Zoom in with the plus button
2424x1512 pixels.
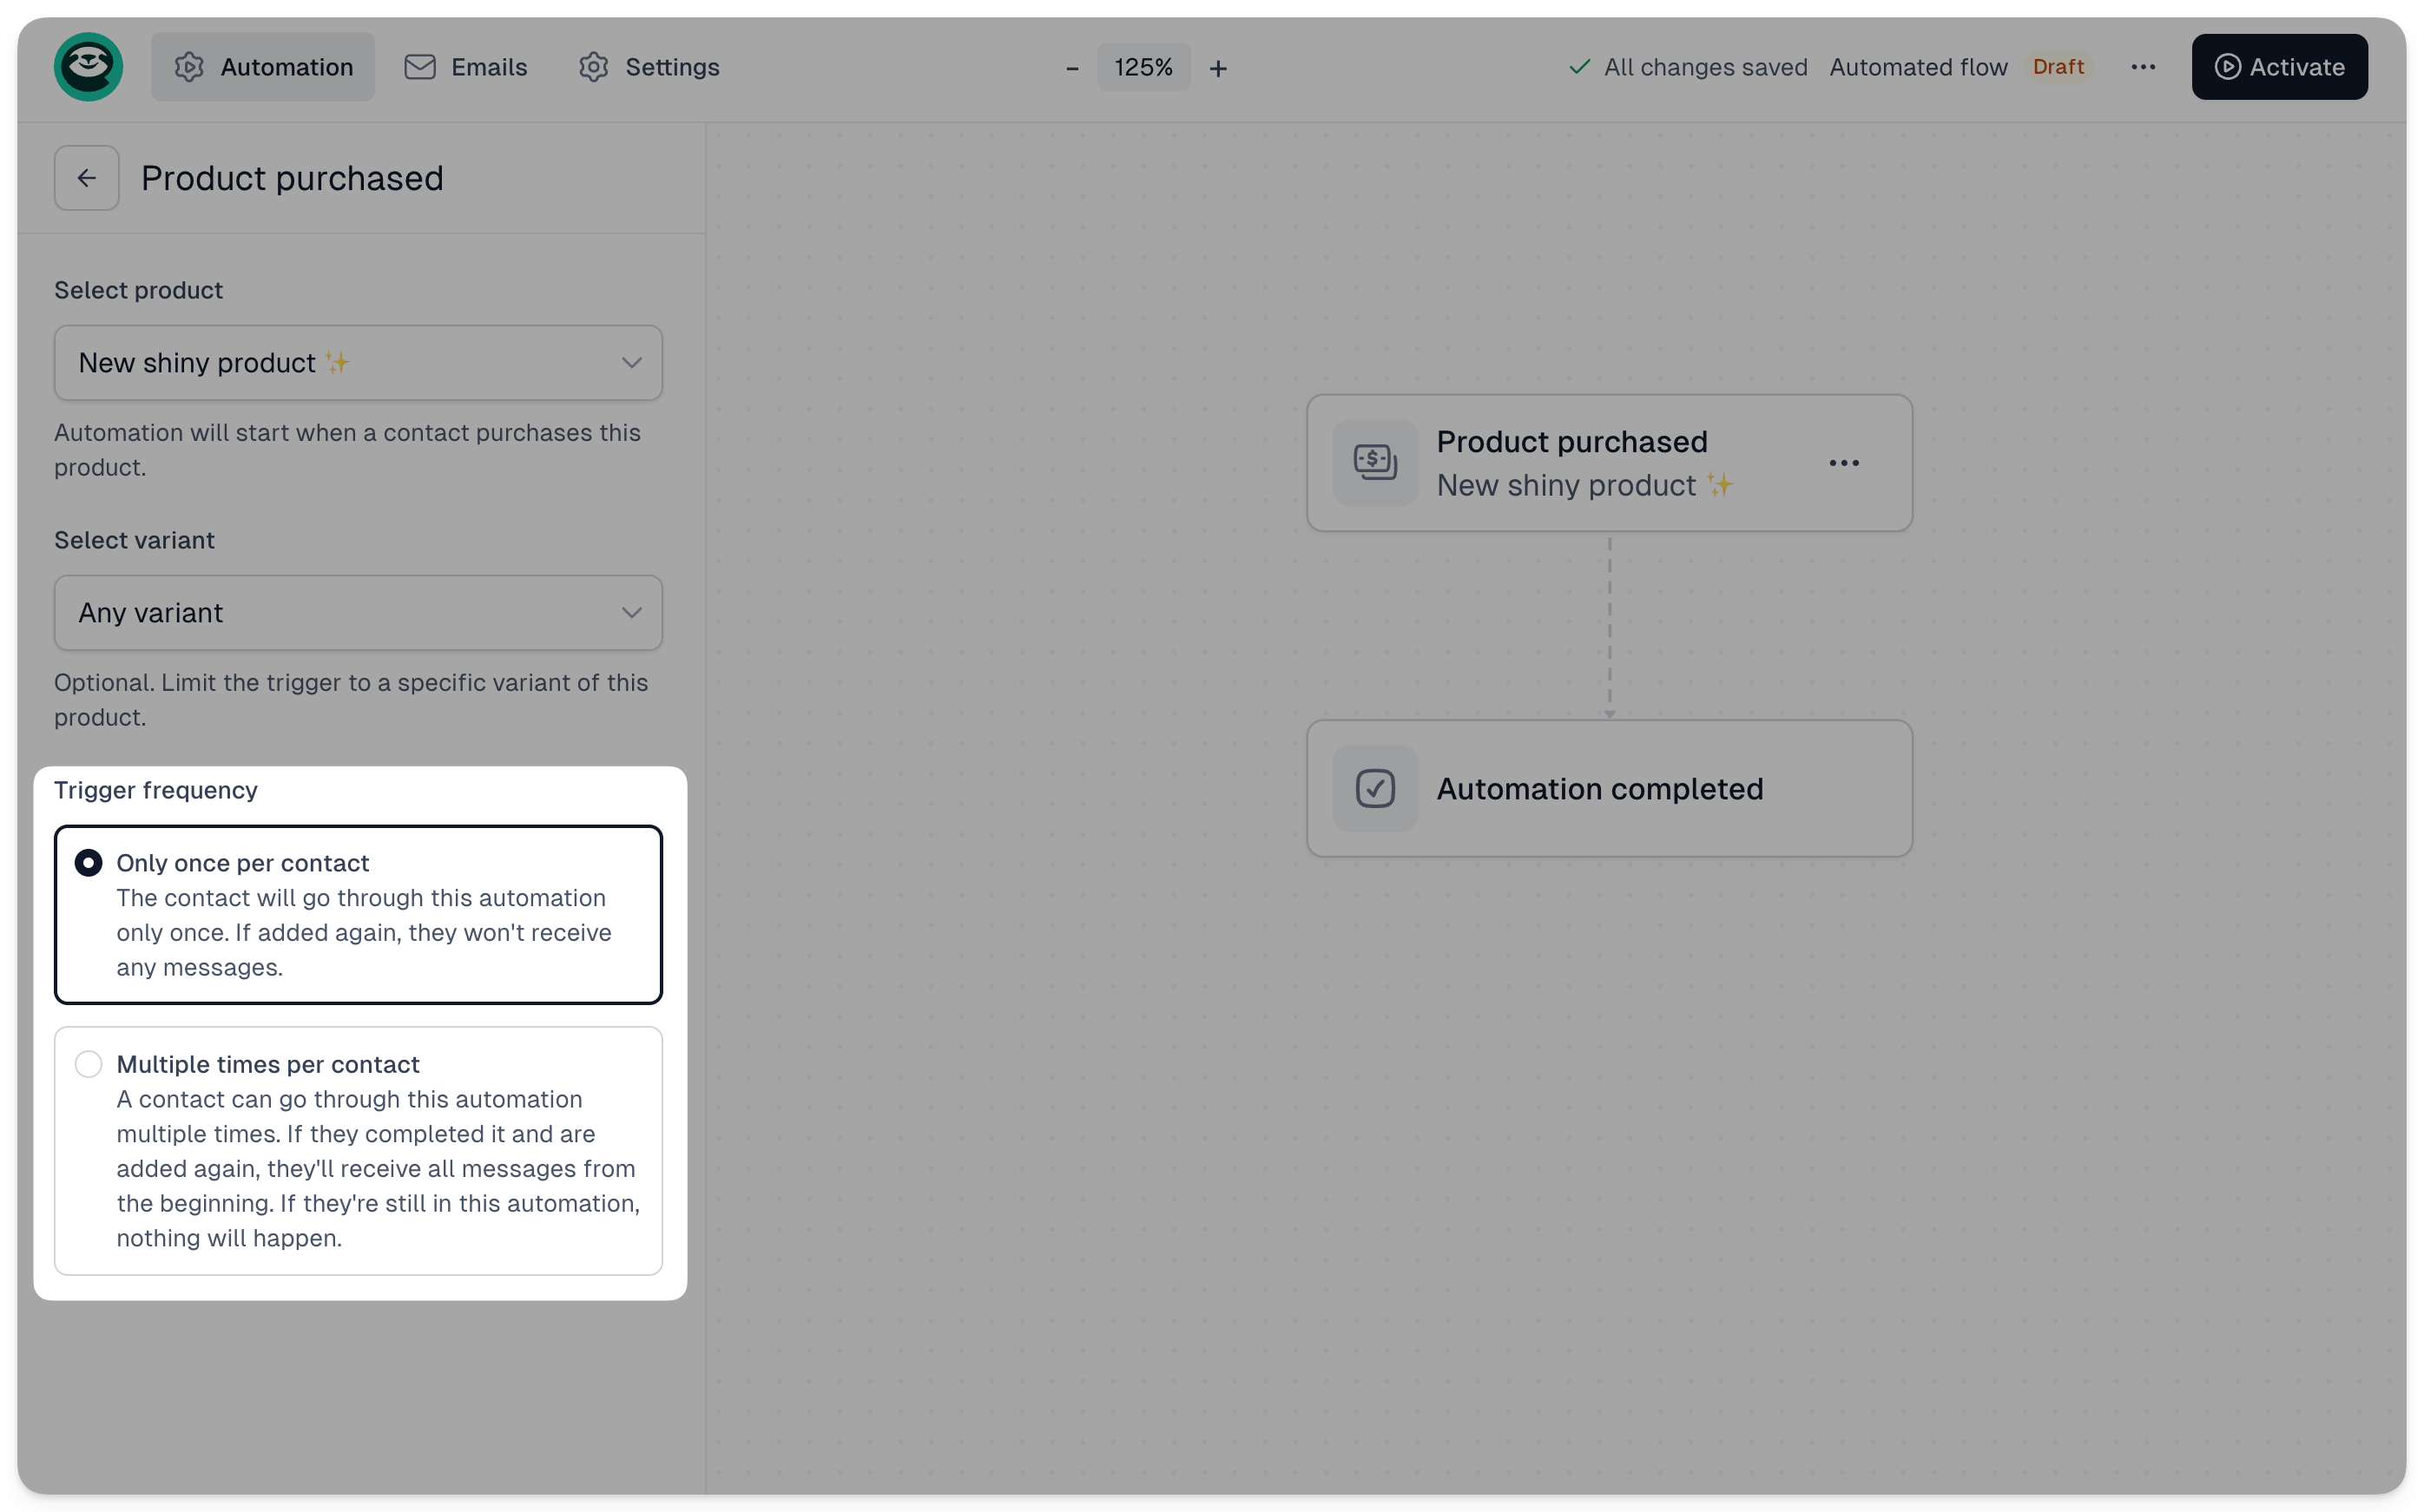click(1218, 68)
